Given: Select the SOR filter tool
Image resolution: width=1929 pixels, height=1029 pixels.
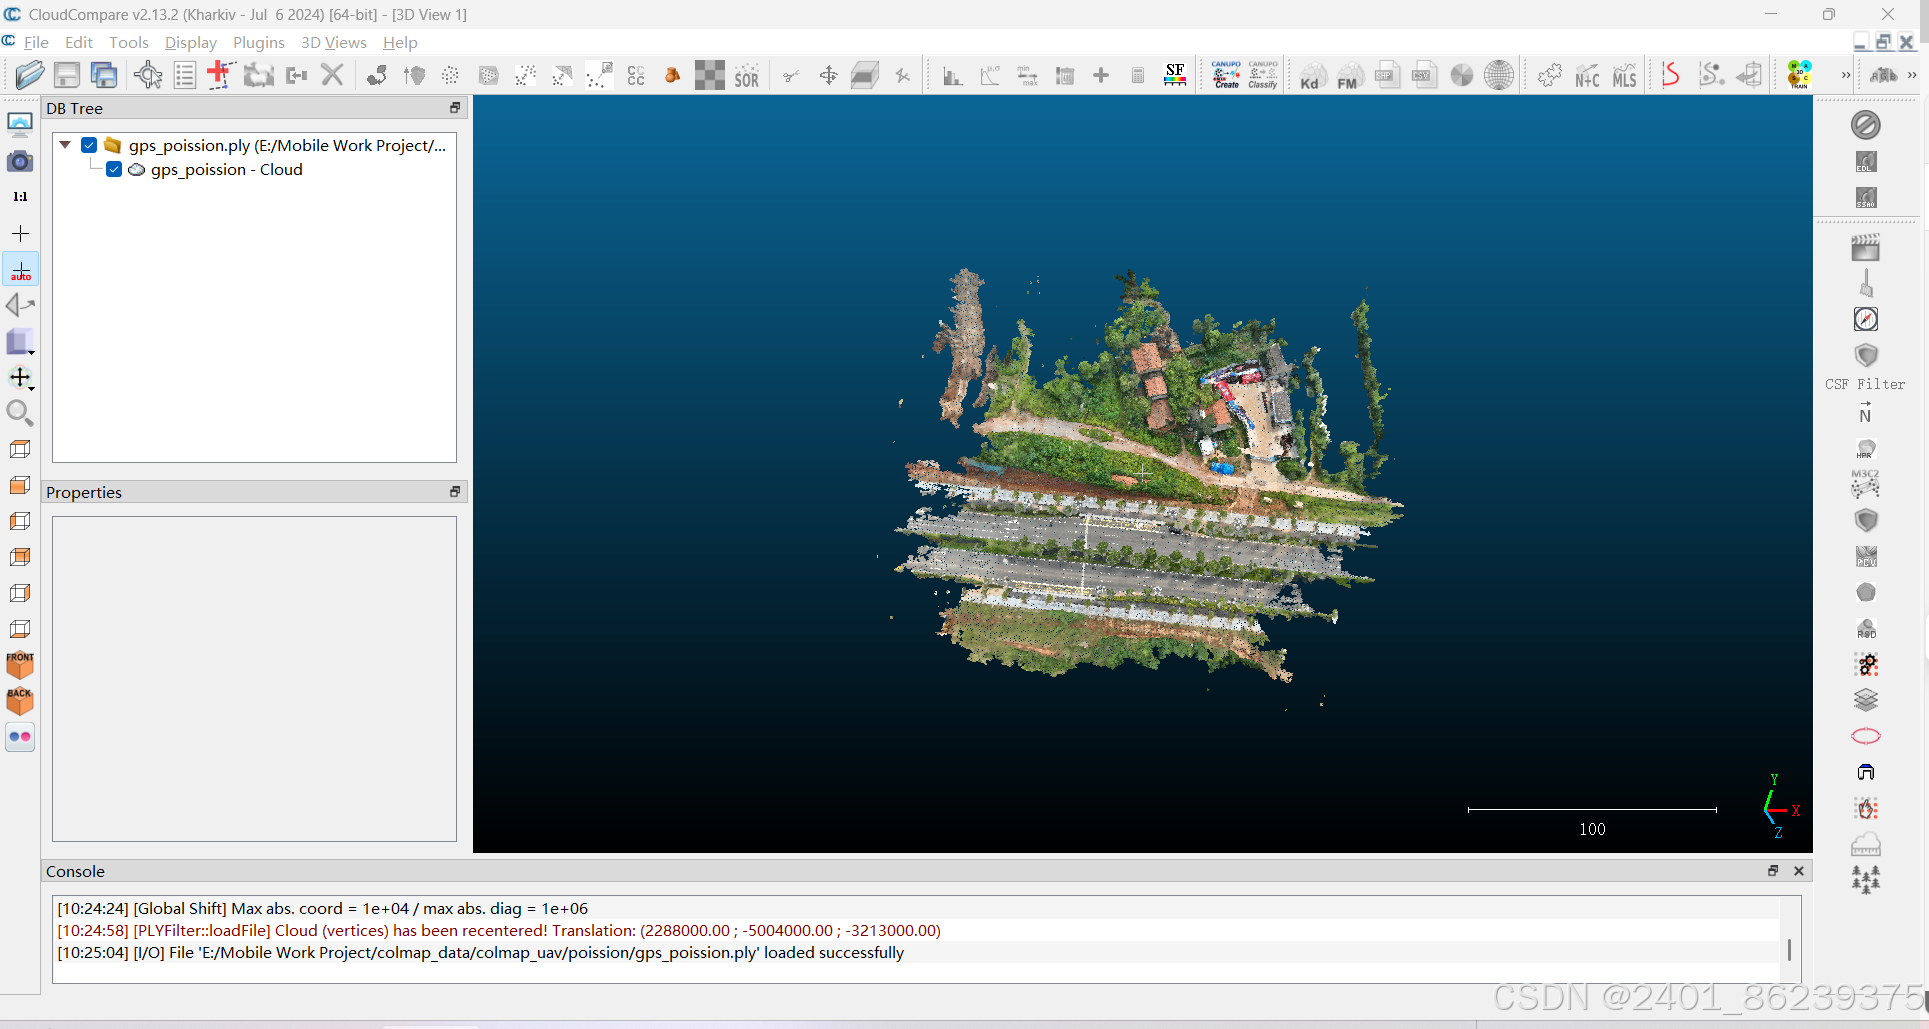Looking at the screenshot, I should (747, 76).
